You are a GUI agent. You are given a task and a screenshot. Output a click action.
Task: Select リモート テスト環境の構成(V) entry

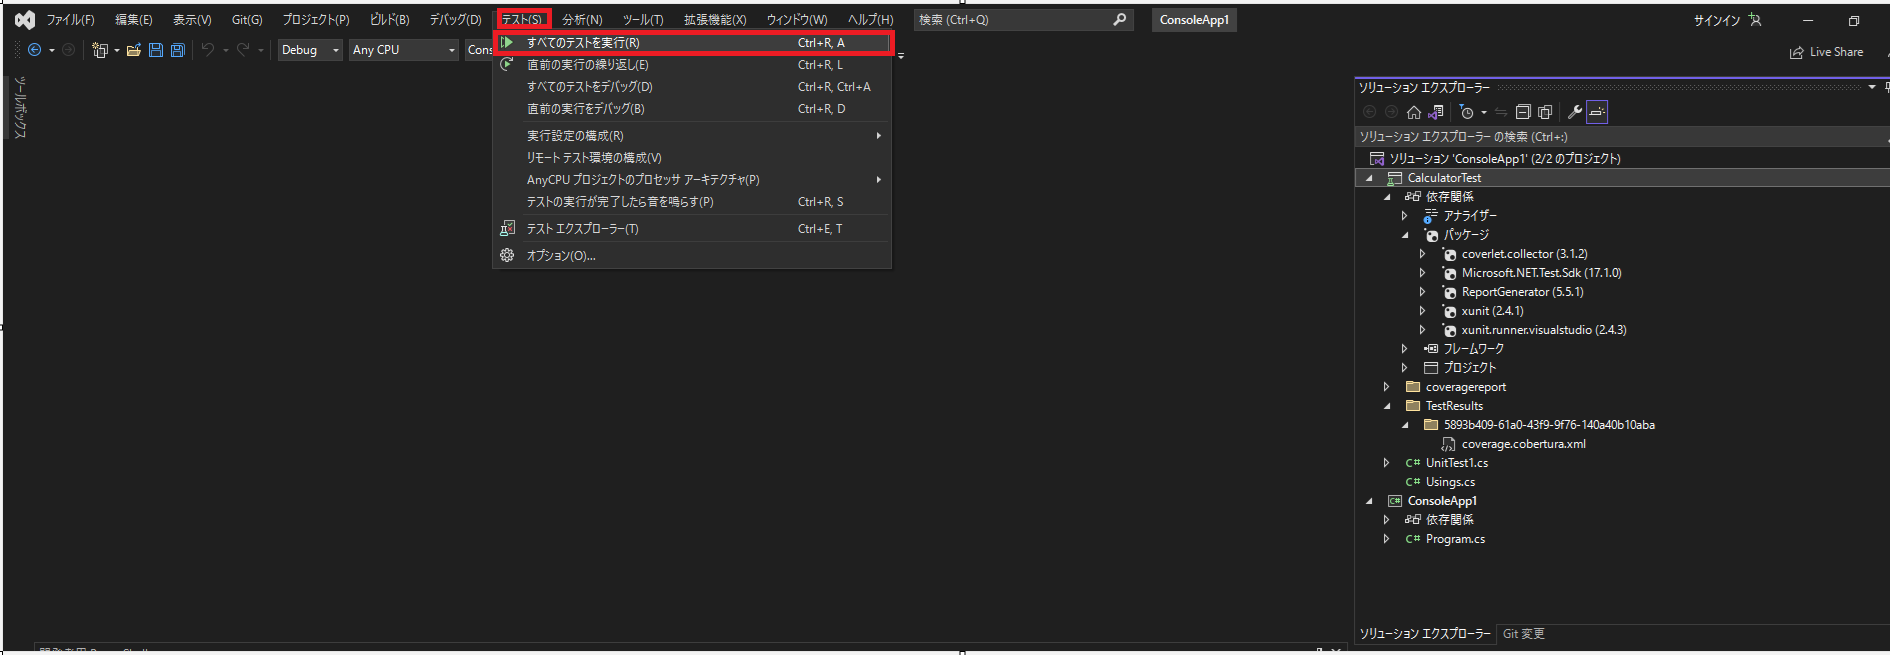pyautogui.click(x=692, y=158)
